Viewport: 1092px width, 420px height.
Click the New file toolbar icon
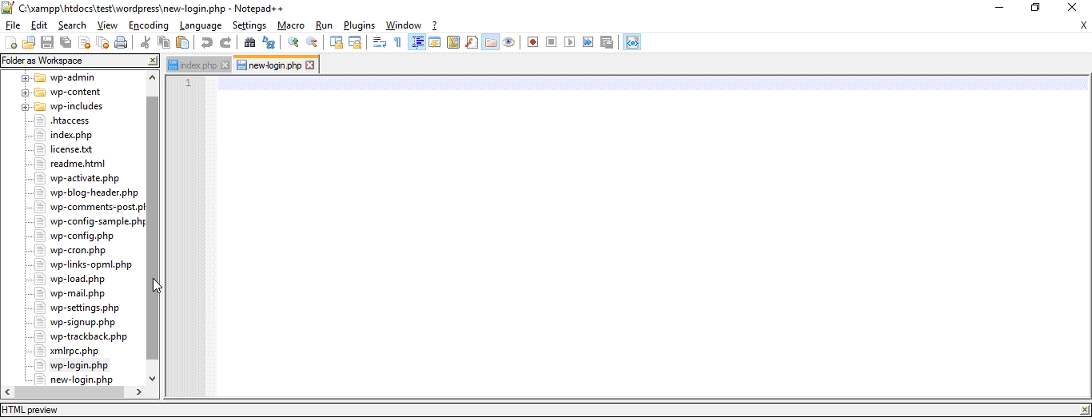click(x=11, y=43)
